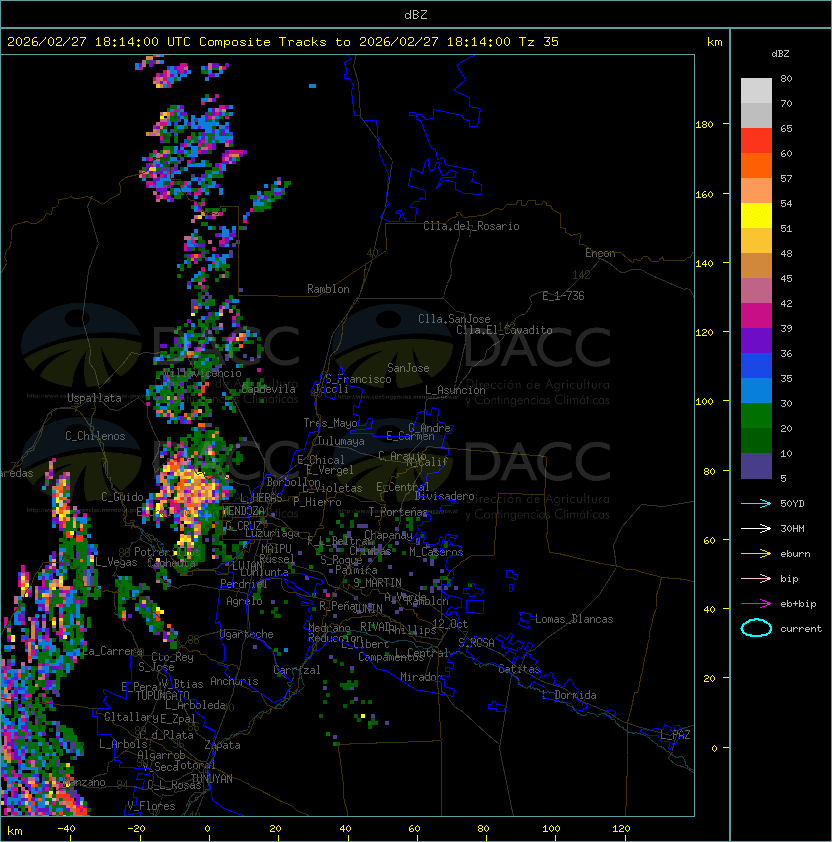The image size is (832, 842).
Task: Click the Clla.del_Rosario map label
Action: 471,226
